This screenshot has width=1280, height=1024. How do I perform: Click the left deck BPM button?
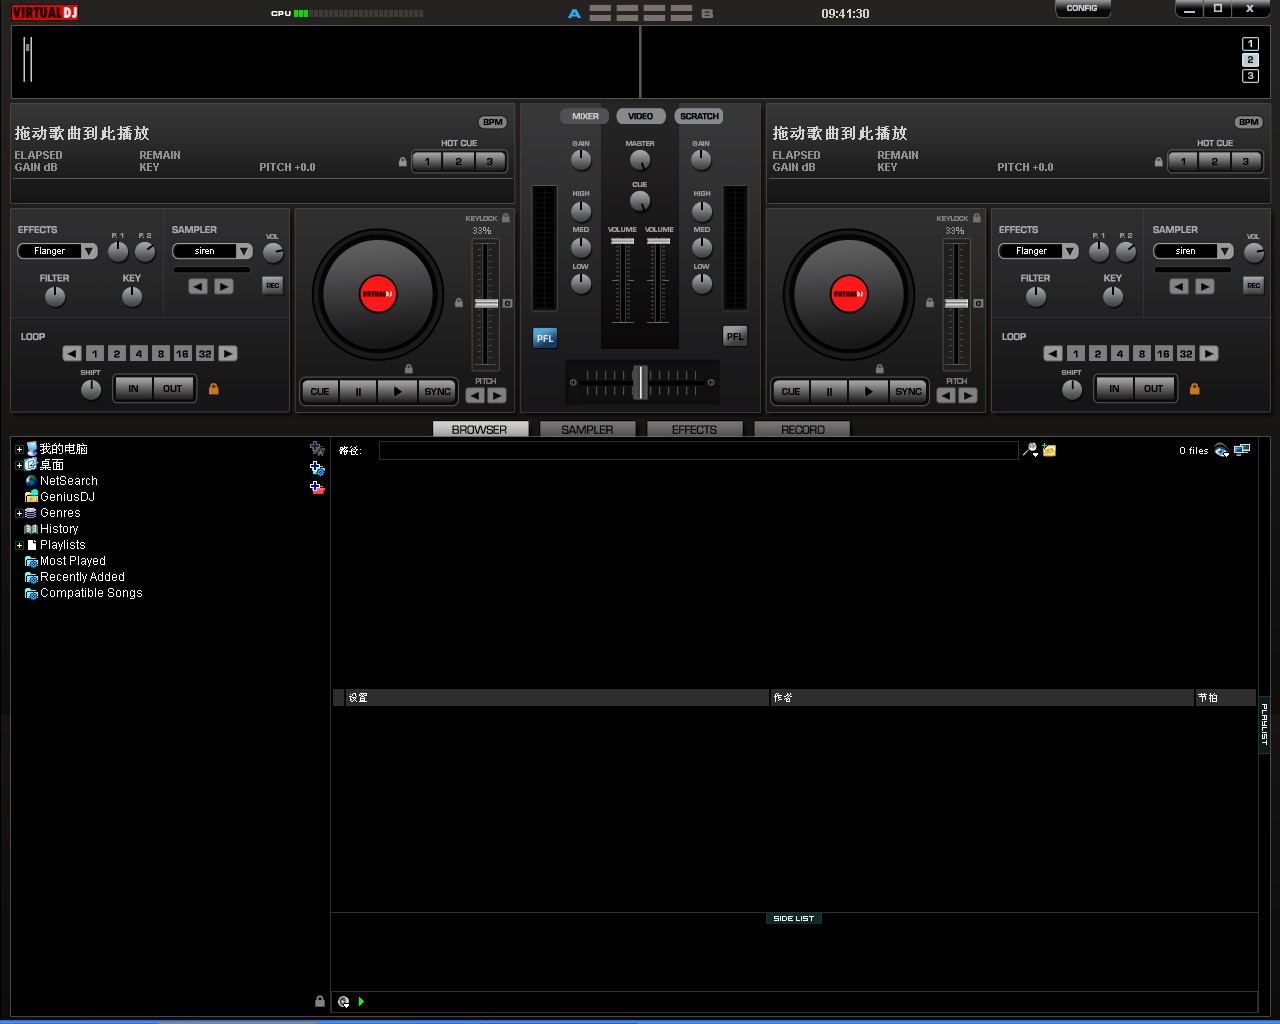coord(493,122)
